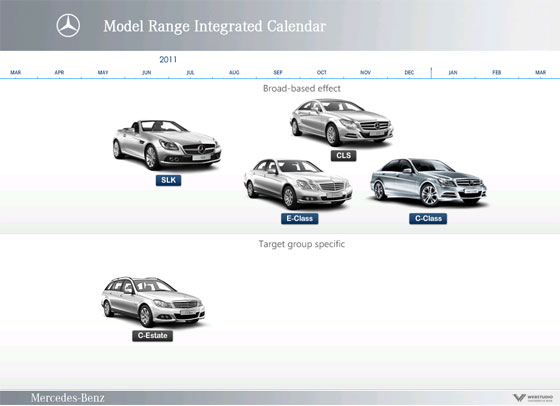Click the first MAR month on timeline
Image resolution: width=560 pixels, height=406 pixels.
pyautogui.click(x=15, y=72)
